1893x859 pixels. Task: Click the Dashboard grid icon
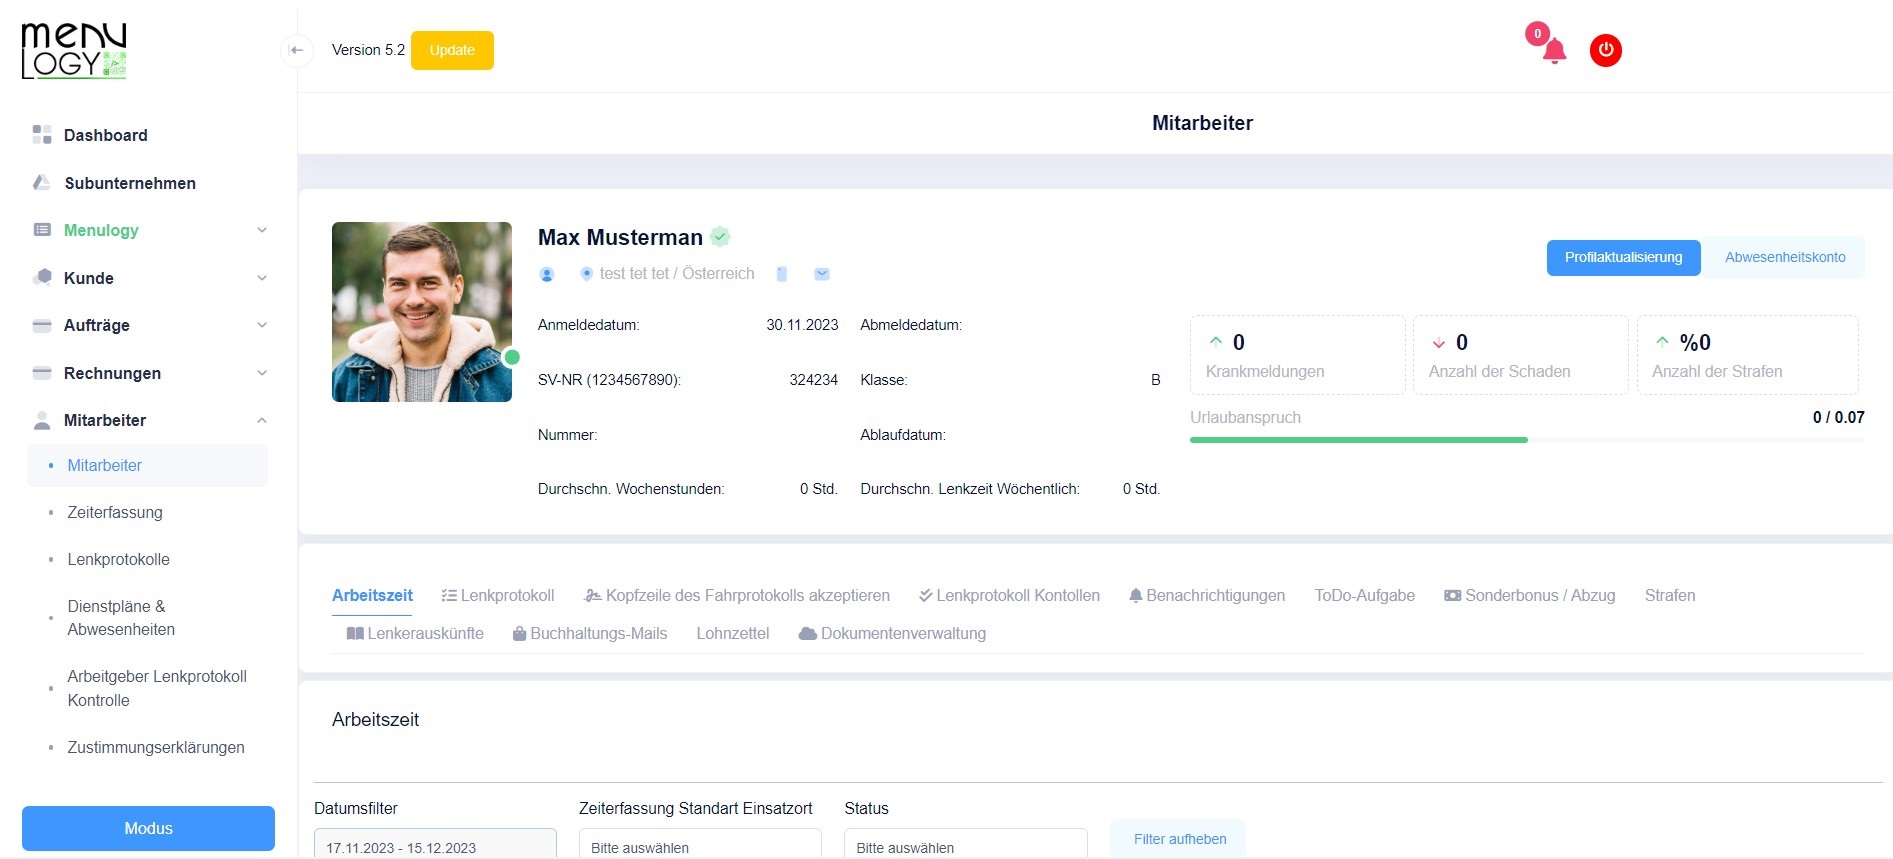point(42,135)
